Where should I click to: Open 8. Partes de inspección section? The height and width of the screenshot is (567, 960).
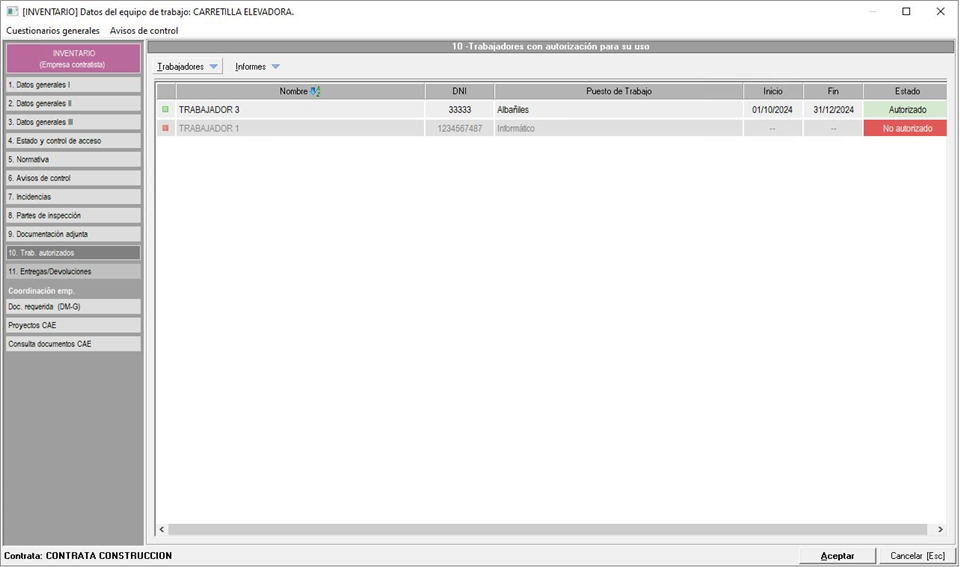coord(73,216)
